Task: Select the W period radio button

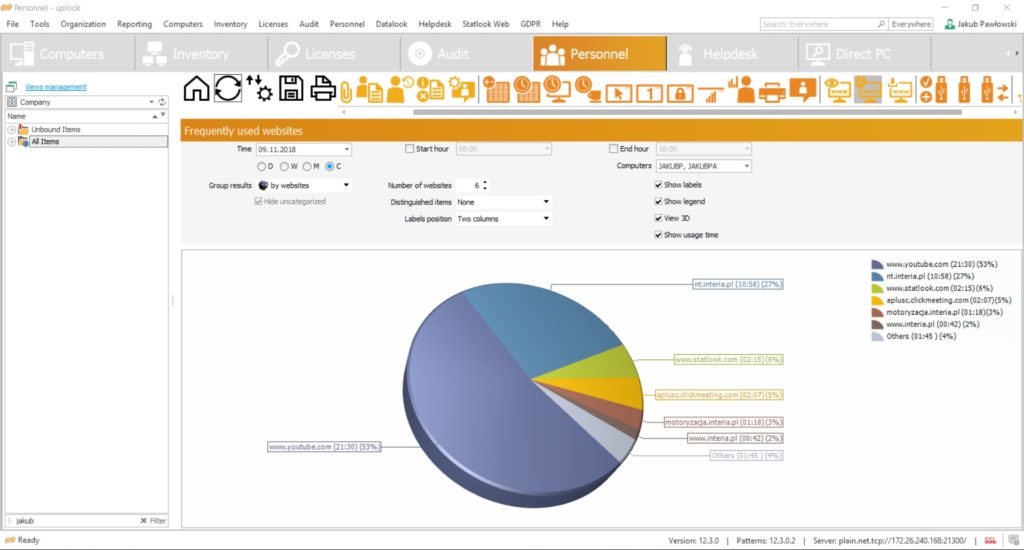Action: point(284,167)
